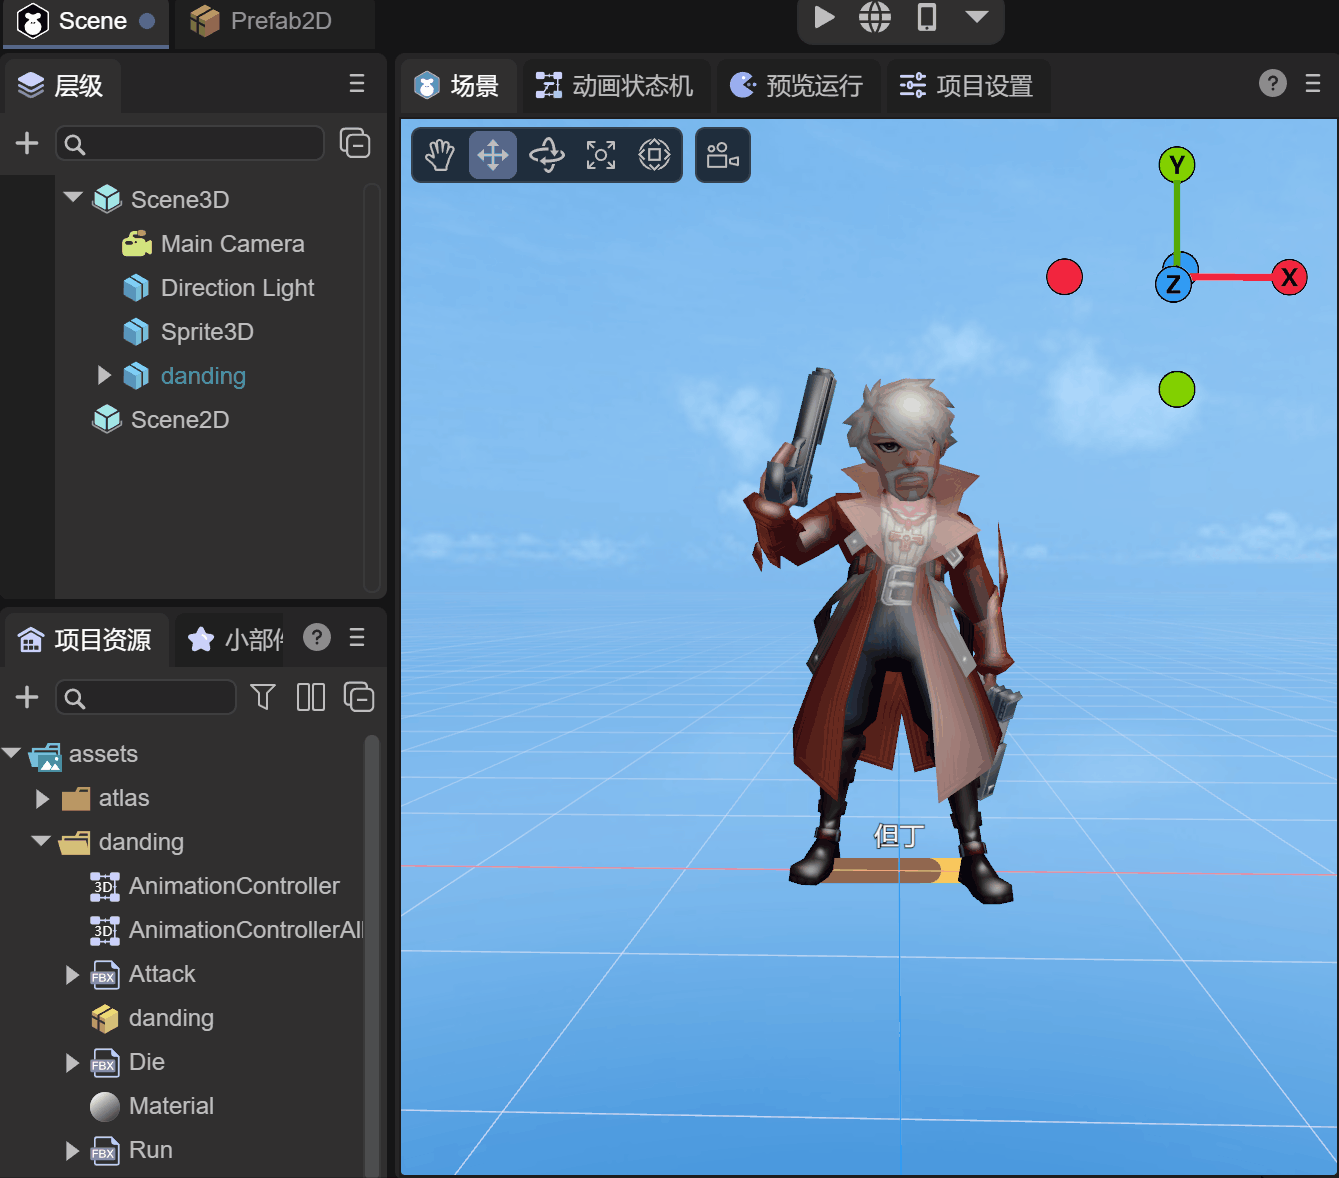The height and width of the screenshot is (1178, 1339).
Task: Collapse the Scene3D node
Action: pyautogui.click(x=73, y=198)
